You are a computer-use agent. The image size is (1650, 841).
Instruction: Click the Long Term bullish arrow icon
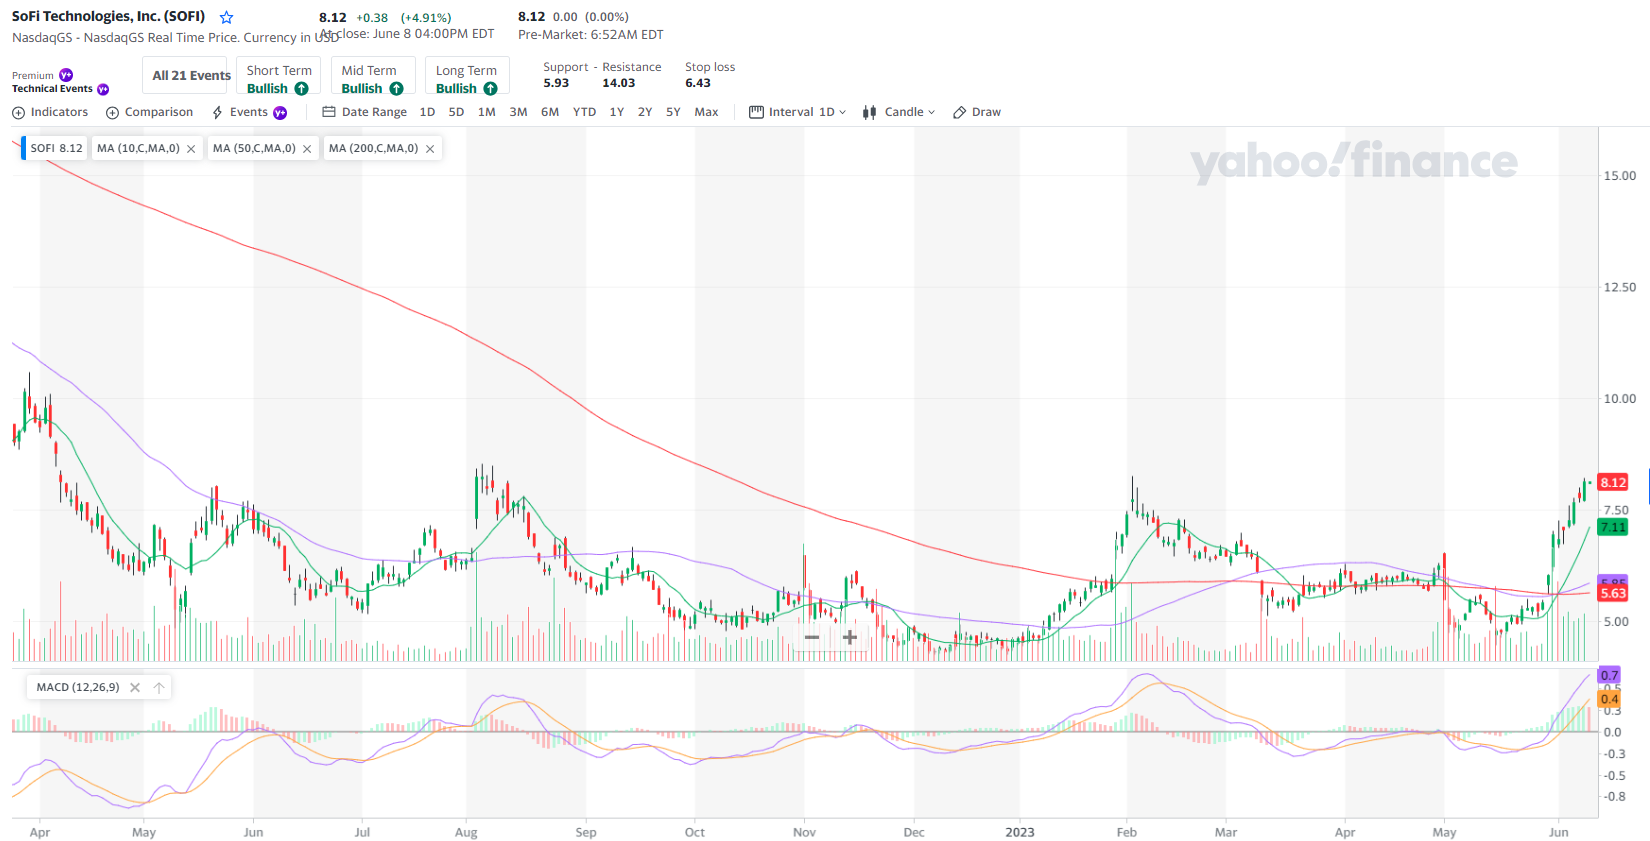click(x=490, y=89)
